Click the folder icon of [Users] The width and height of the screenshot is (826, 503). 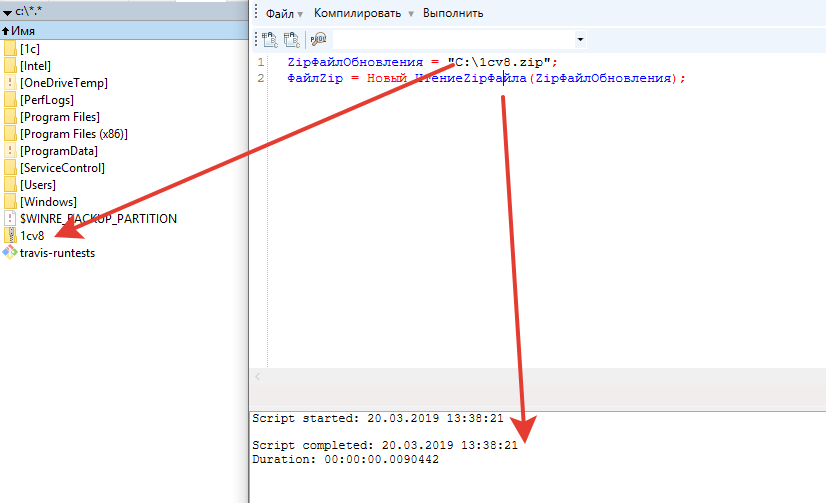point(10,185)
